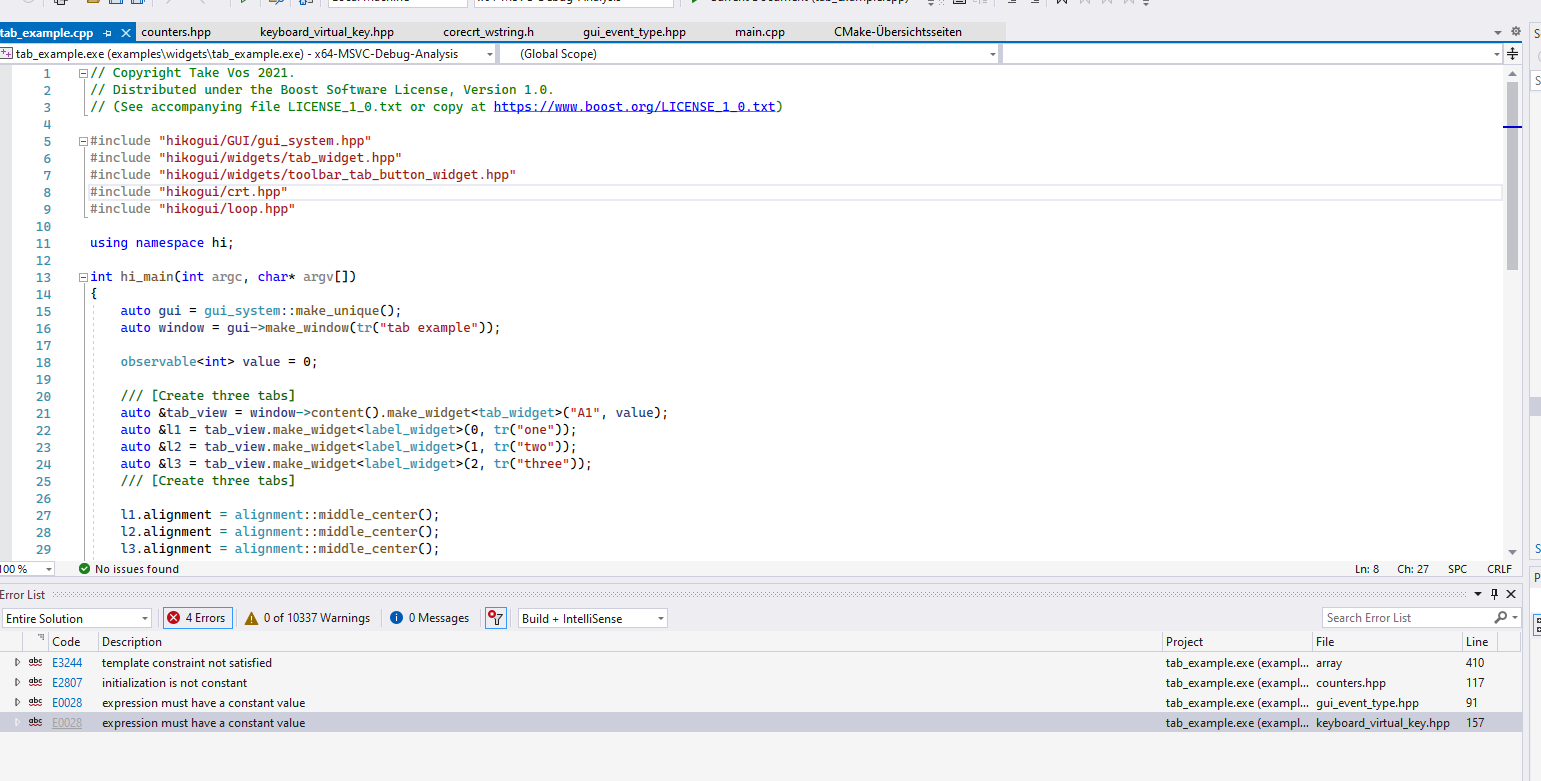
Task: Open the E3244 error code link
Action: click(x=67, y=662)
